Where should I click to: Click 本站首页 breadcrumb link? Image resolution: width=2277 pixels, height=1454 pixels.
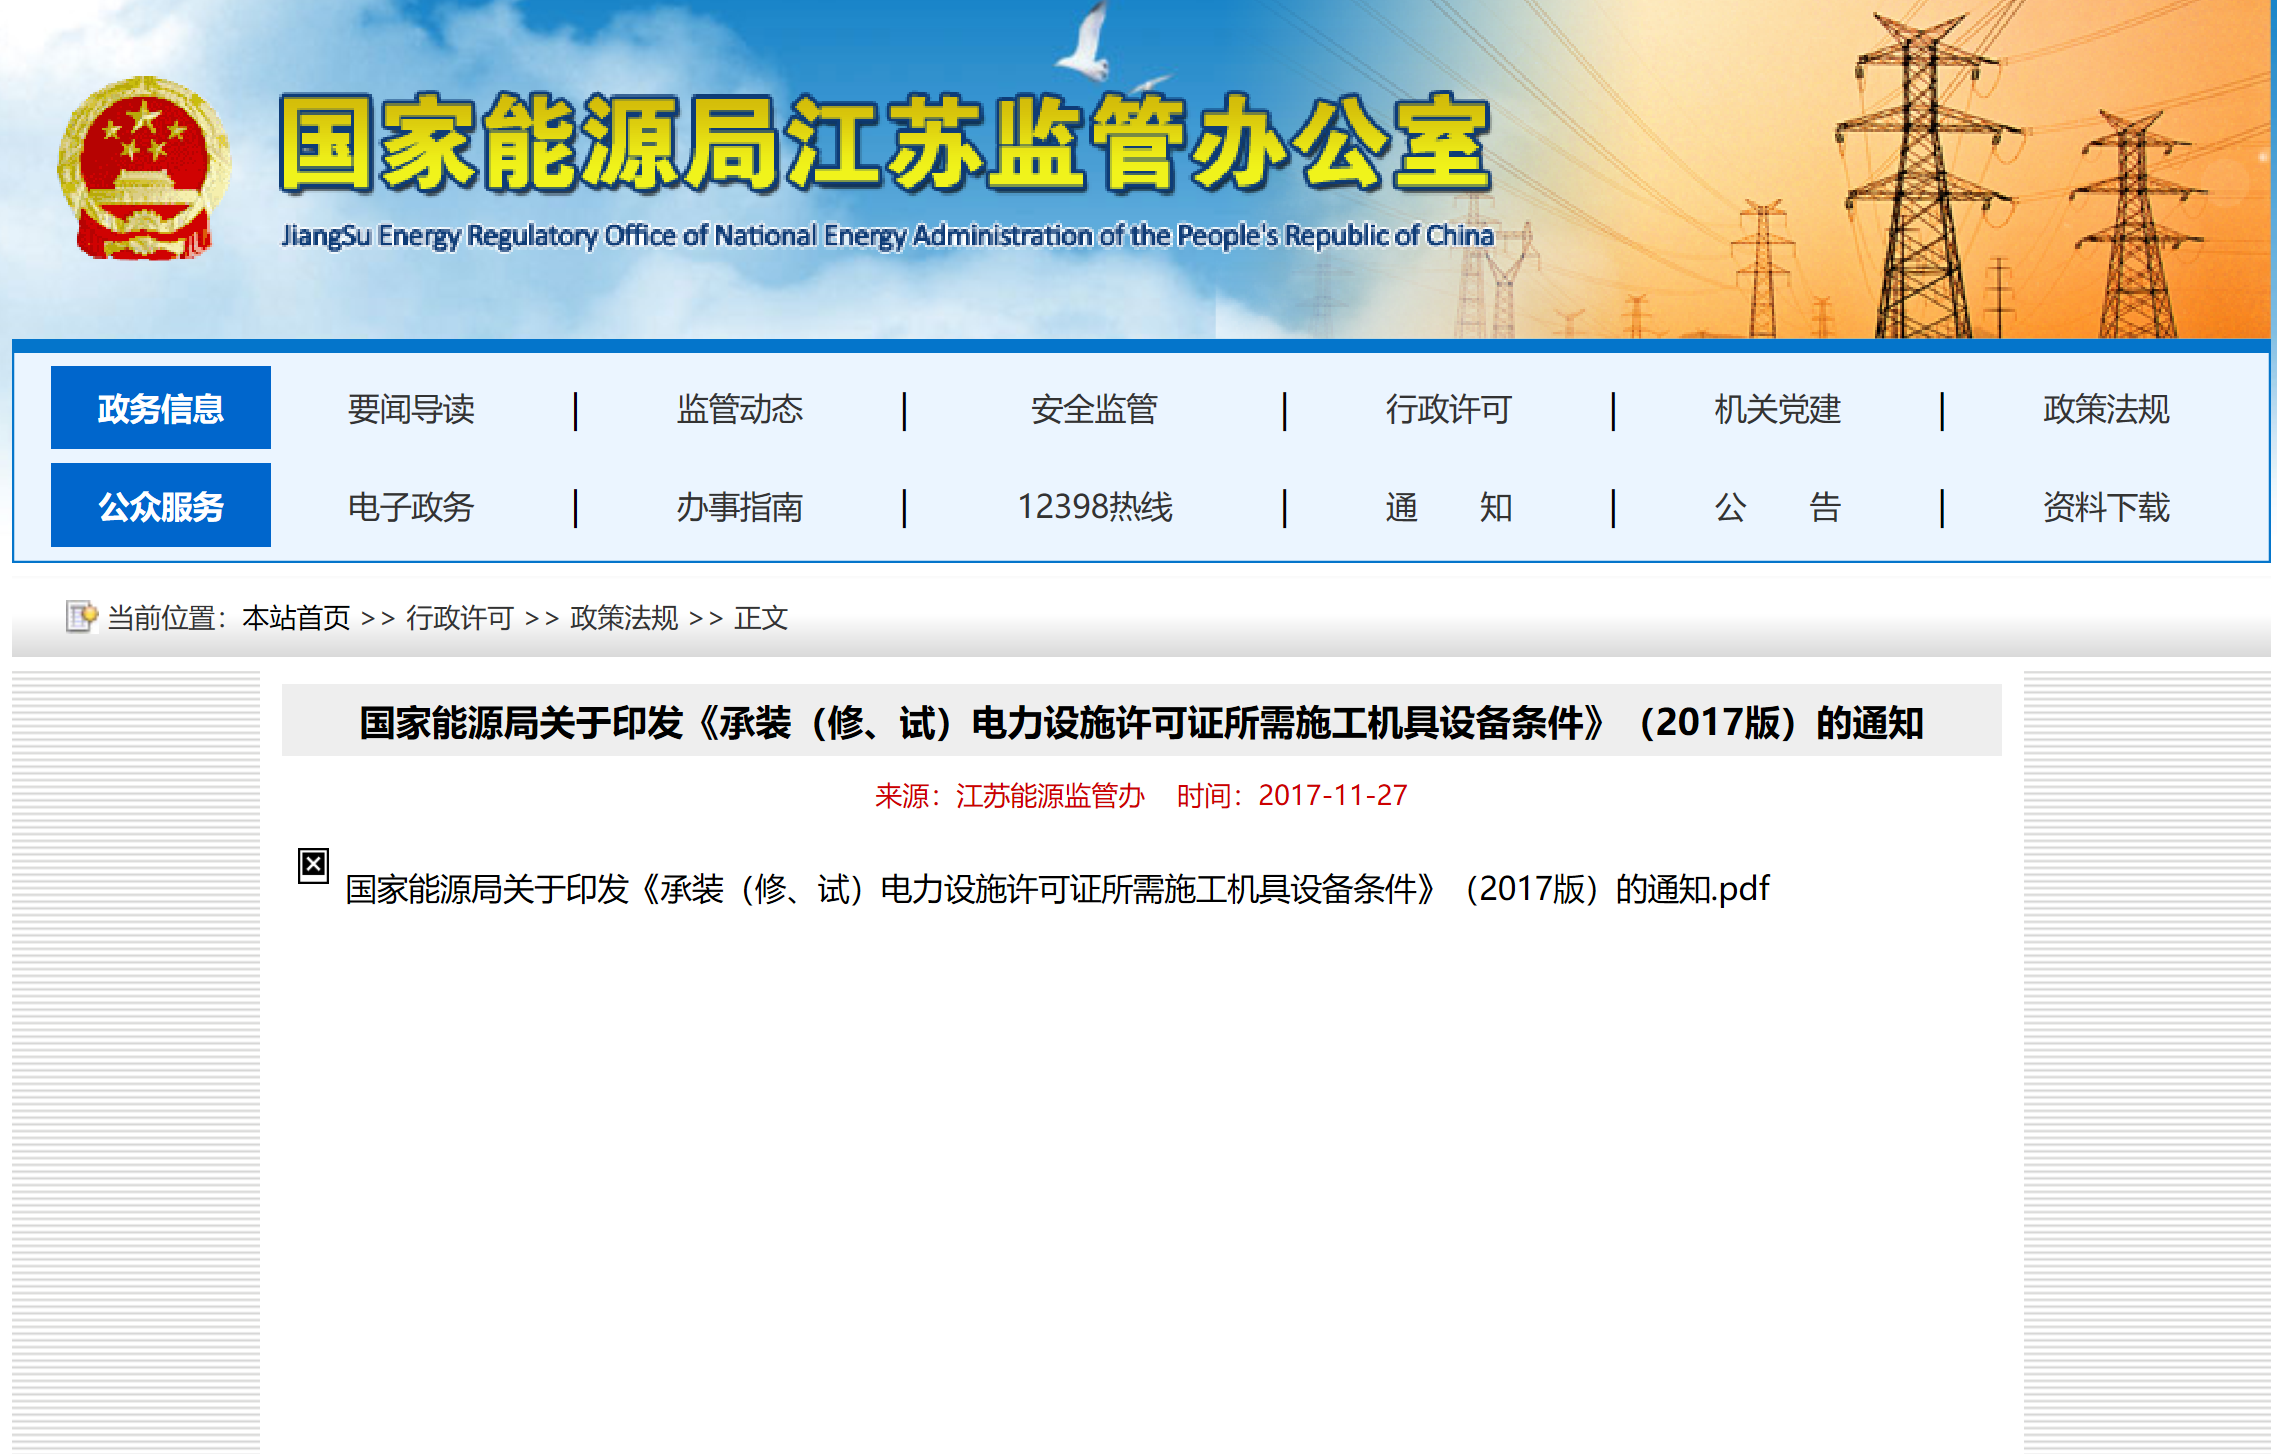(x=296, y=618)
